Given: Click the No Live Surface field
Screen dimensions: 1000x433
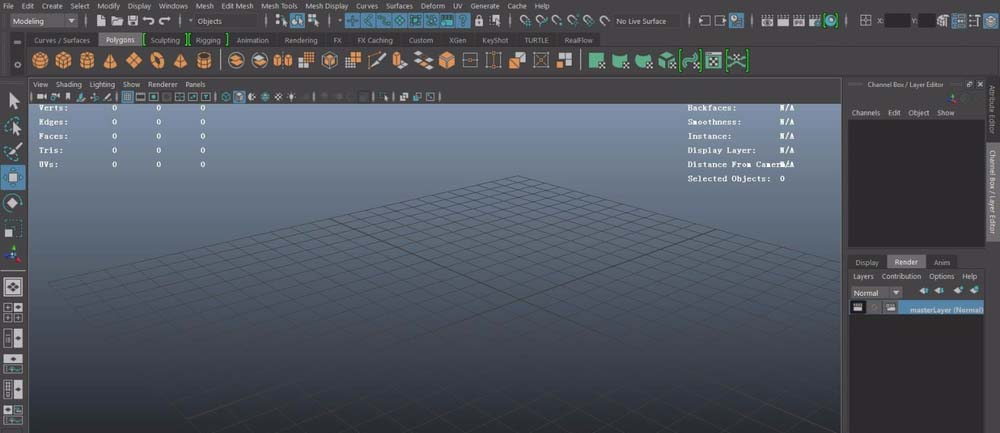Looking at the screenshot, I should point(640,20).
